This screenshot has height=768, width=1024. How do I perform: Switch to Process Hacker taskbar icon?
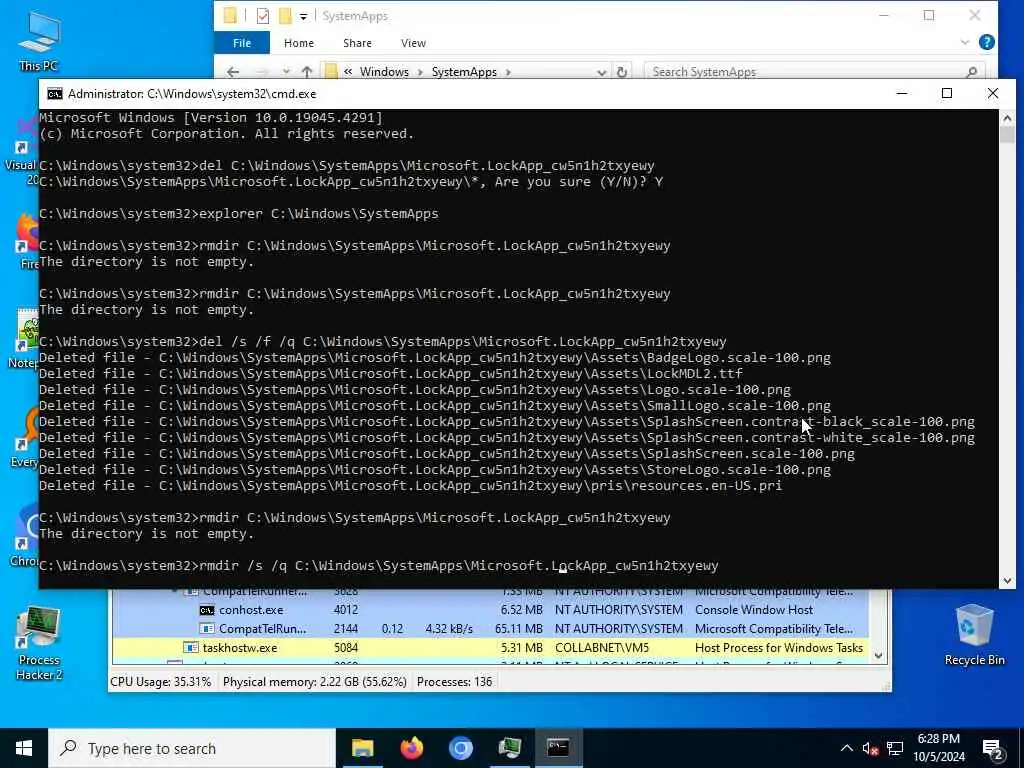(x=509, y=748)
